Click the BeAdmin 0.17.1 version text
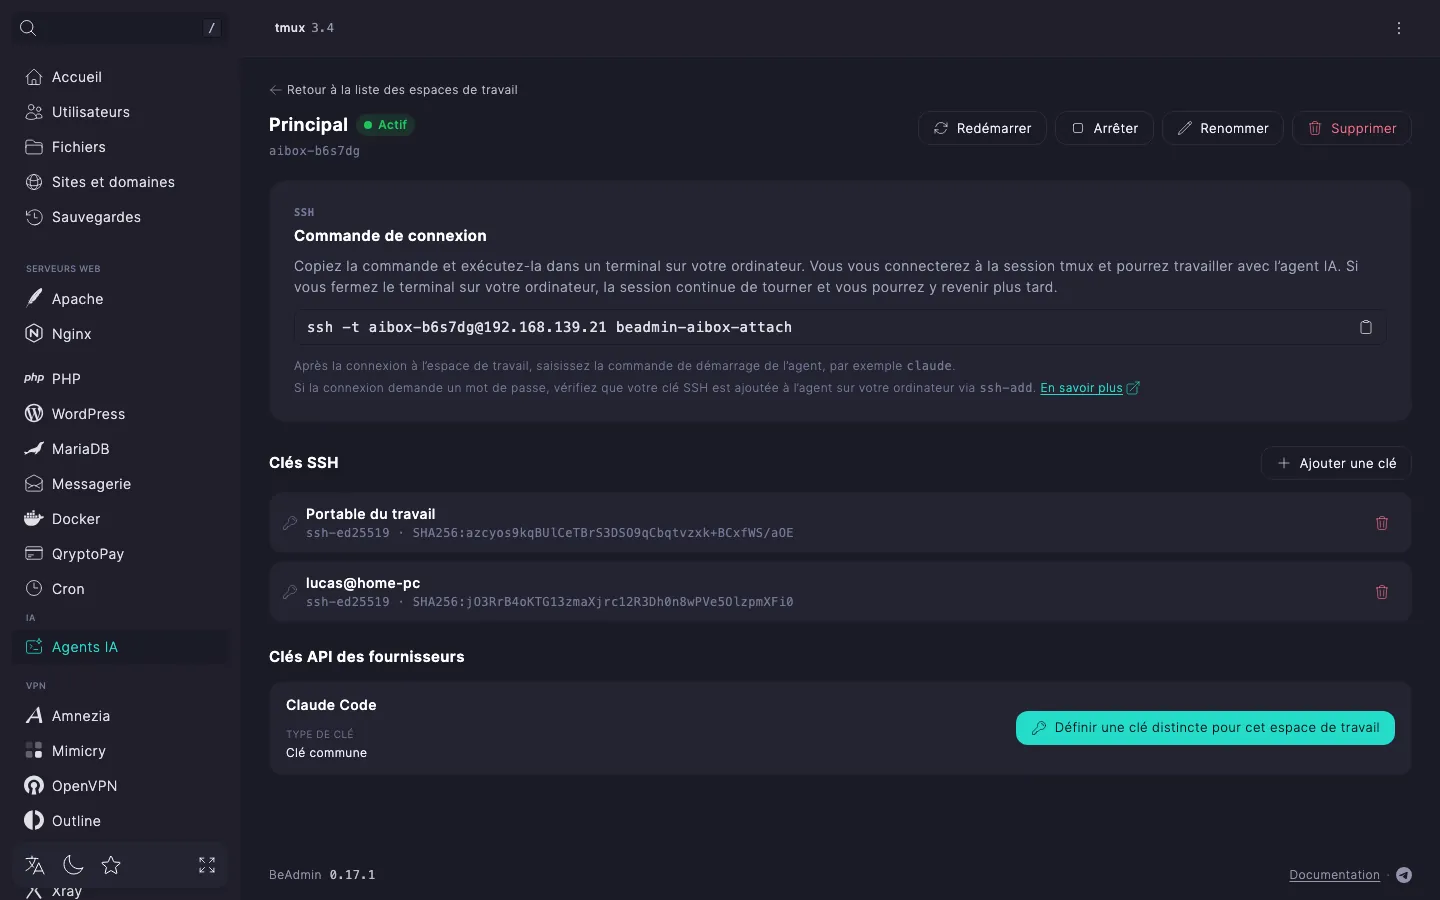The image size is (1440, 900). pyautogui.click(x=322, y=875)
